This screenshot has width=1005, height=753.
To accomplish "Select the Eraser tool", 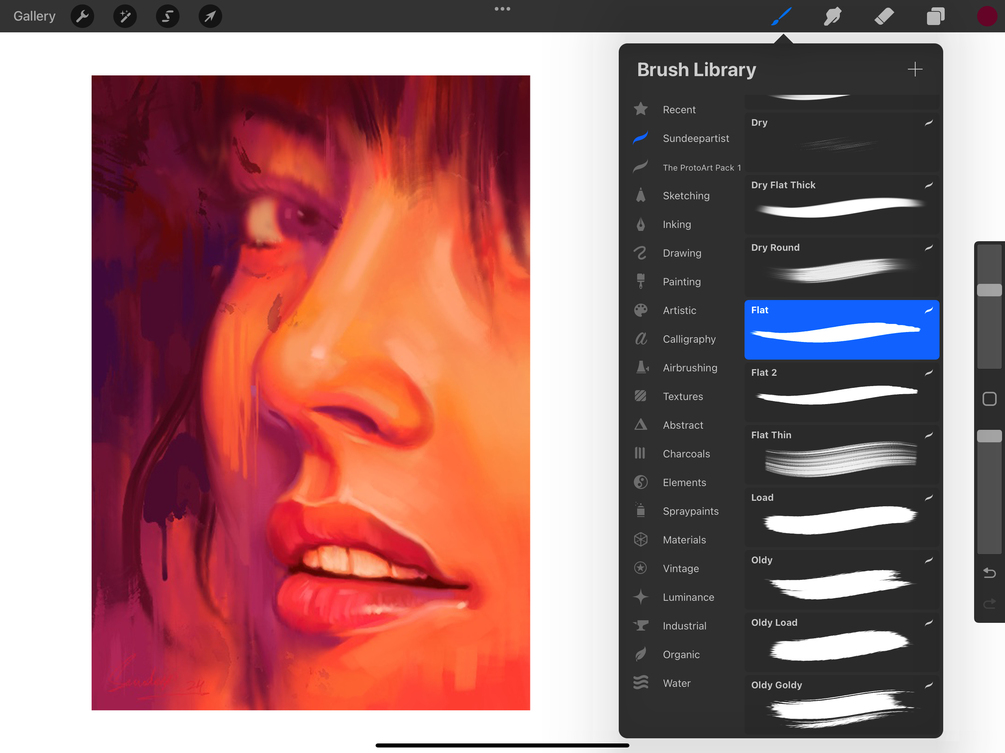I will point(884,16).
